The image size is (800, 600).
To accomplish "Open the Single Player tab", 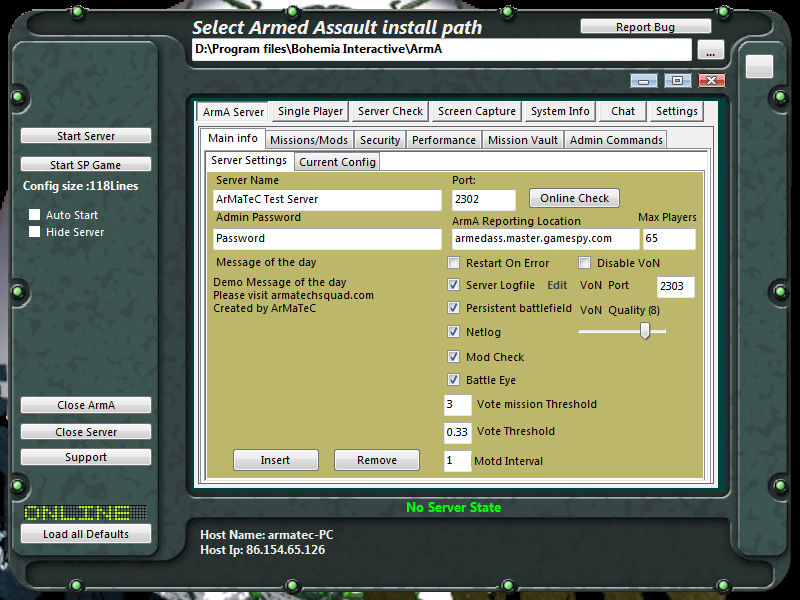I will 310,111.
